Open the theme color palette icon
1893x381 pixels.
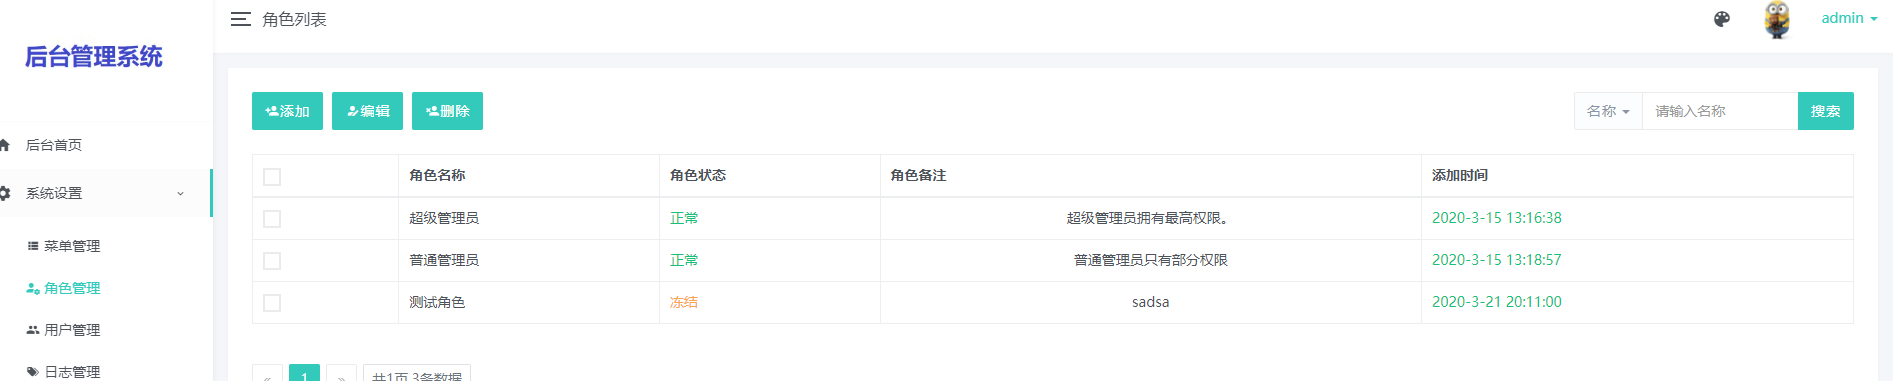pyautogui.click(x=1722, y=19)
